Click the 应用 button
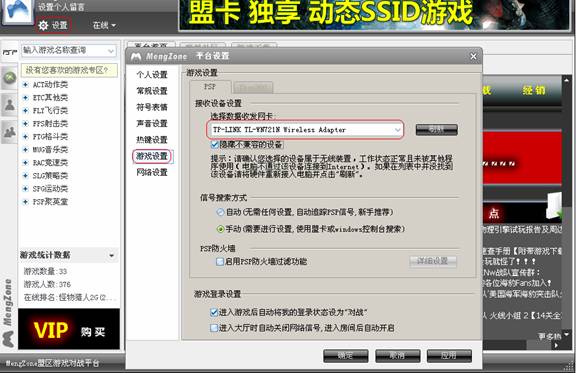Image resolution: width=576 pixels, height=373 pixels. pos(449,355)
